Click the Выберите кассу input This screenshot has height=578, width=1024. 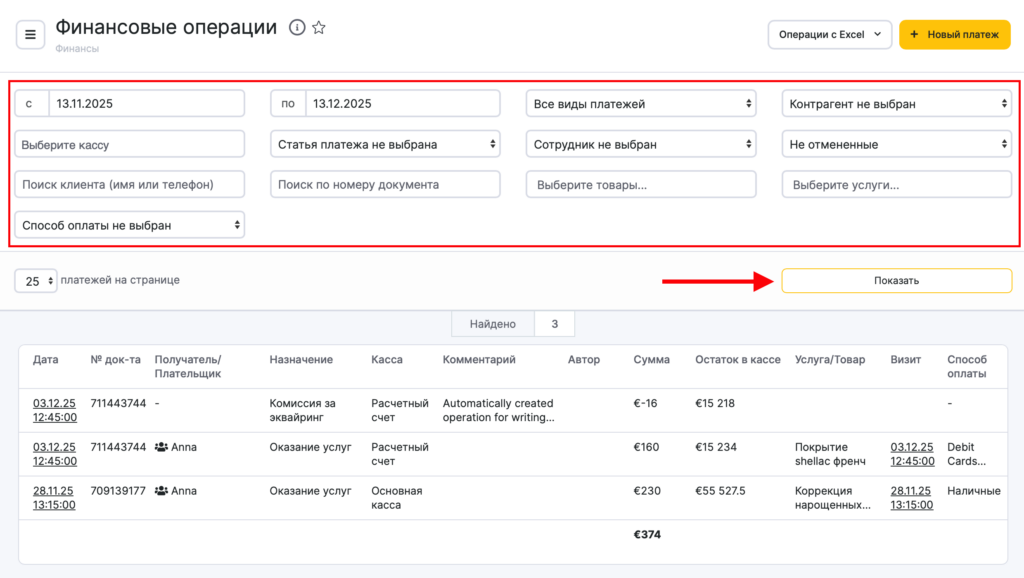coord(129,145)
